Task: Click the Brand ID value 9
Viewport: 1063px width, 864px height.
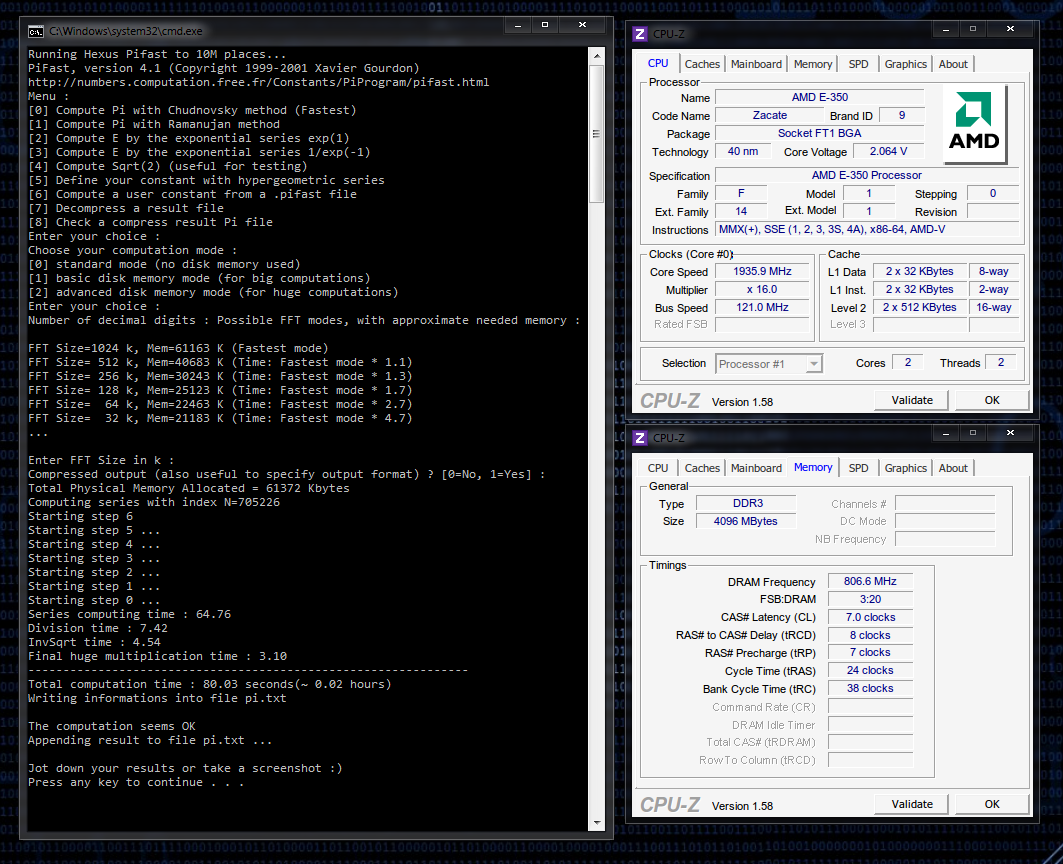Action: click(902, 115)
